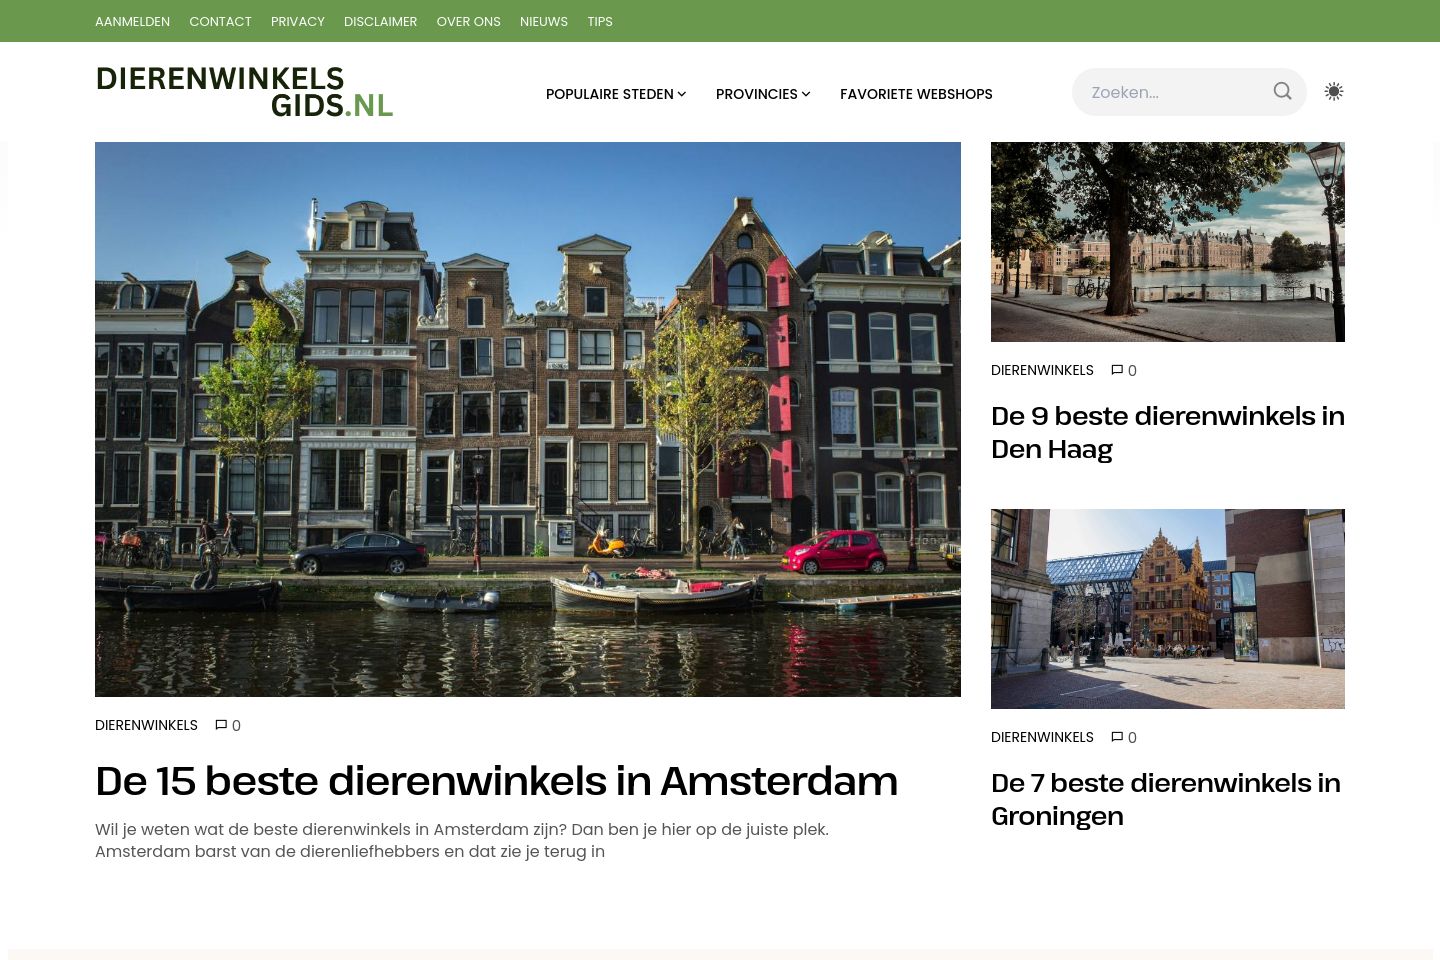Open the Groningen city square thumbnail
The width and height of the screenshot is (1440, 960).
(1167, 608)
